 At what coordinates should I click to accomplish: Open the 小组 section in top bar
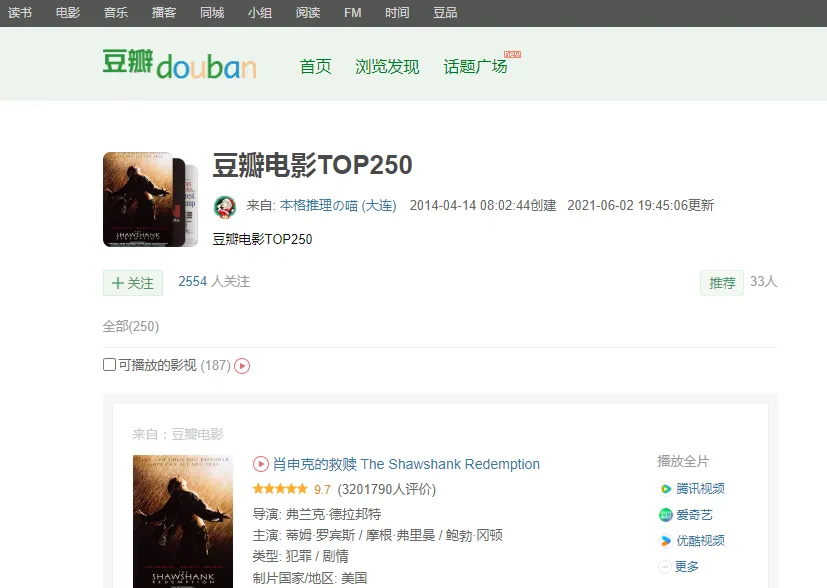click(260, 13)
